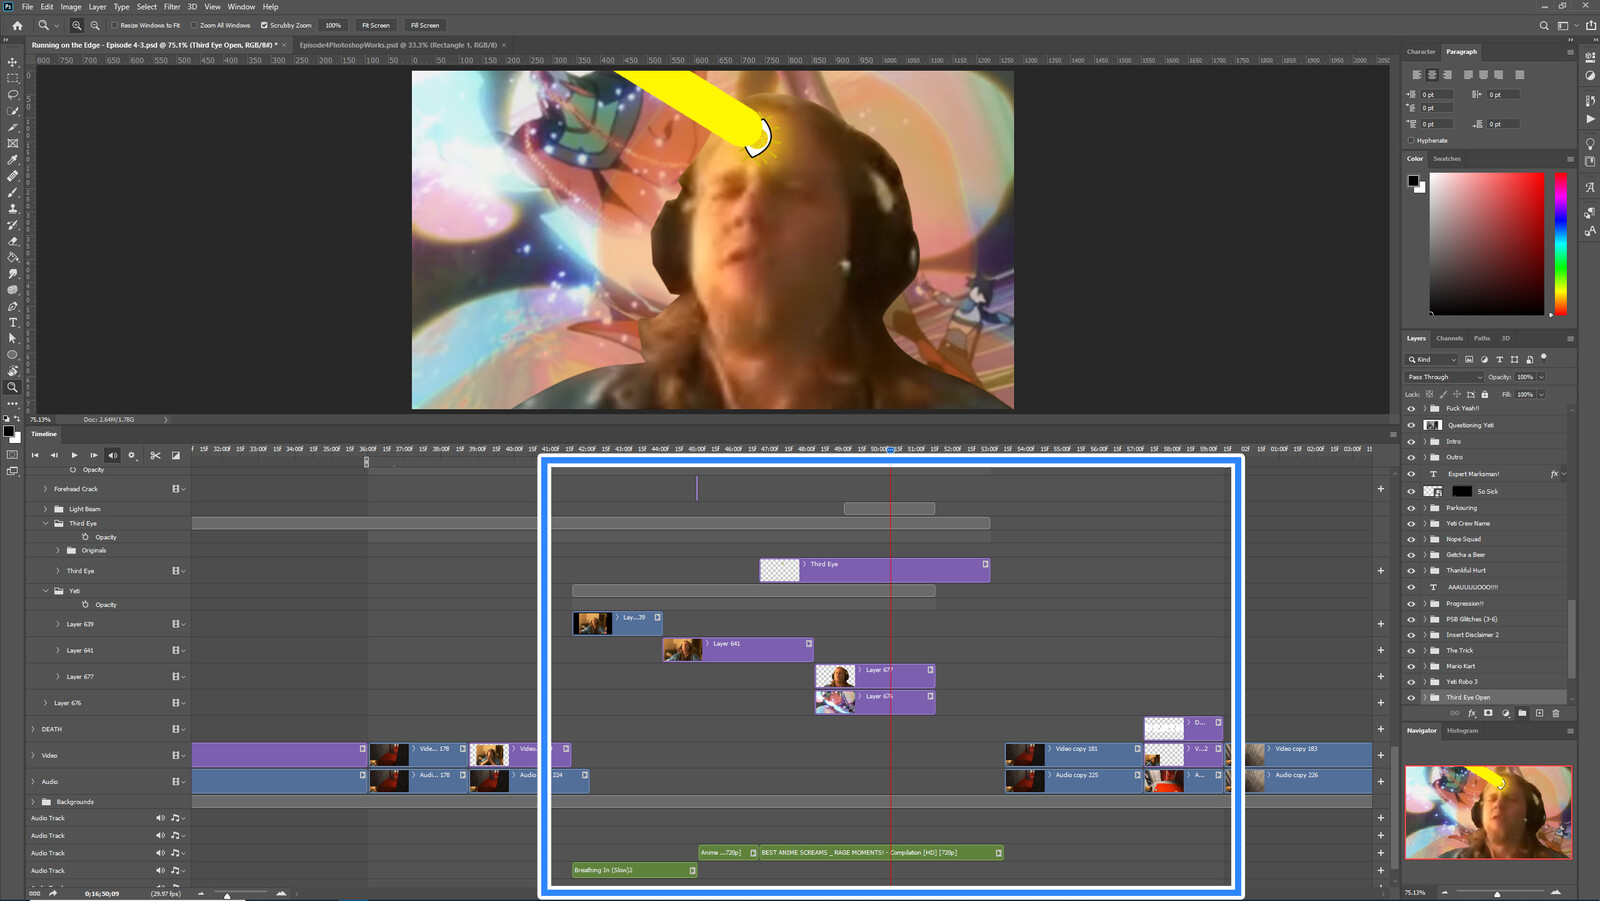Select the Pen tool
The width and height of the screenshot is (1600, 901).
13,306
